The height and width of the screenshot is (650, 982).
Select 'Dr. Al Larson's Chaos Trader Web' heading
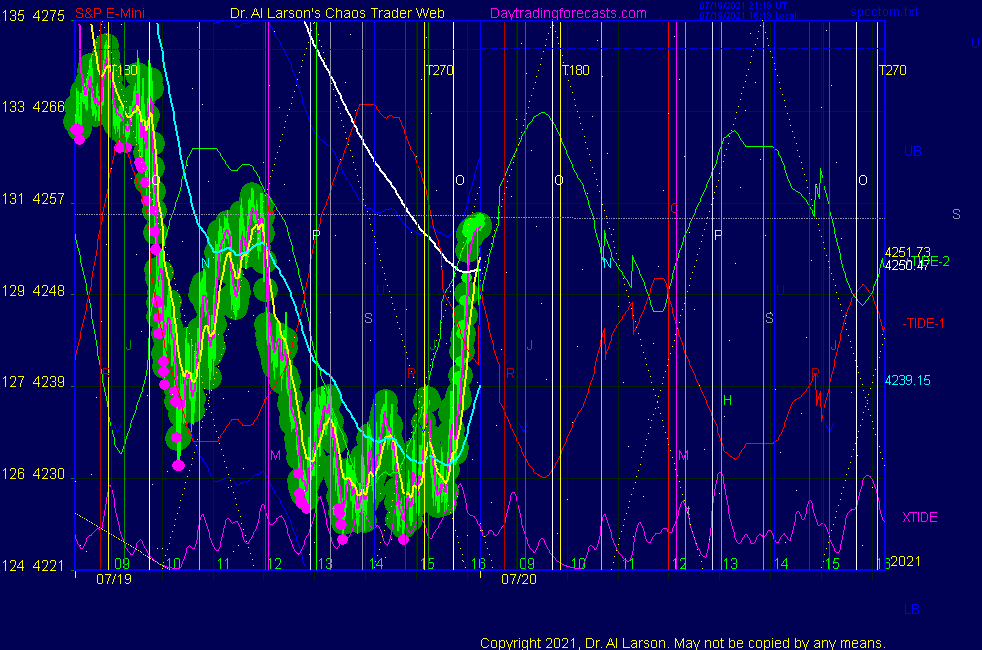pos(337,13)
